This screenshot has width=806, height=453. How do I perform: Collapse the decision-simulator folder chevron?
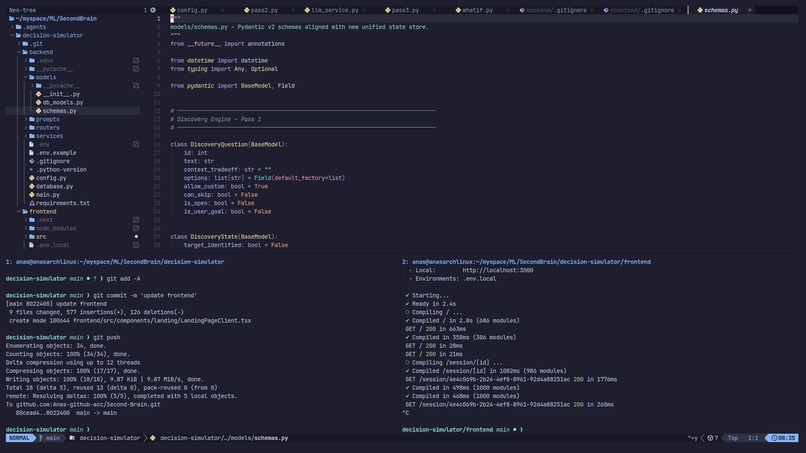[x=12, y=35]
